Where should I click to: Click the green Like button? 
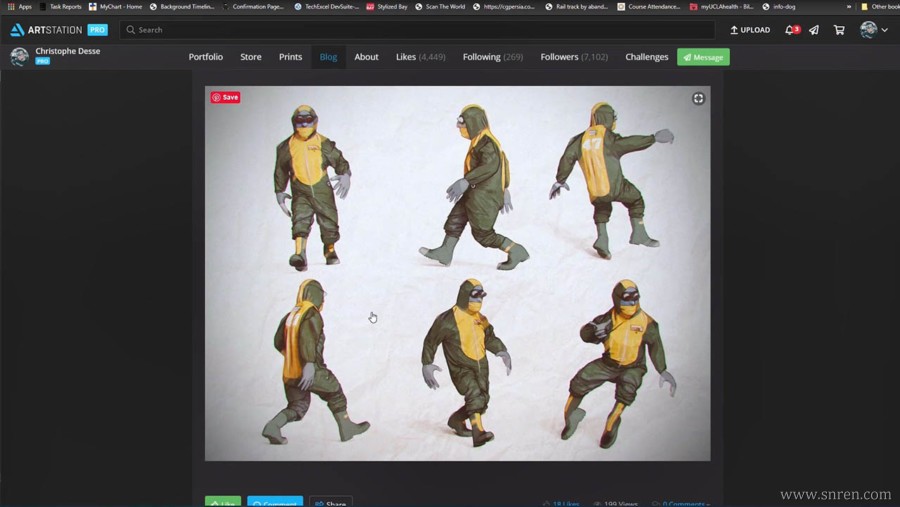pyautogui.click(x=223, y=502)
